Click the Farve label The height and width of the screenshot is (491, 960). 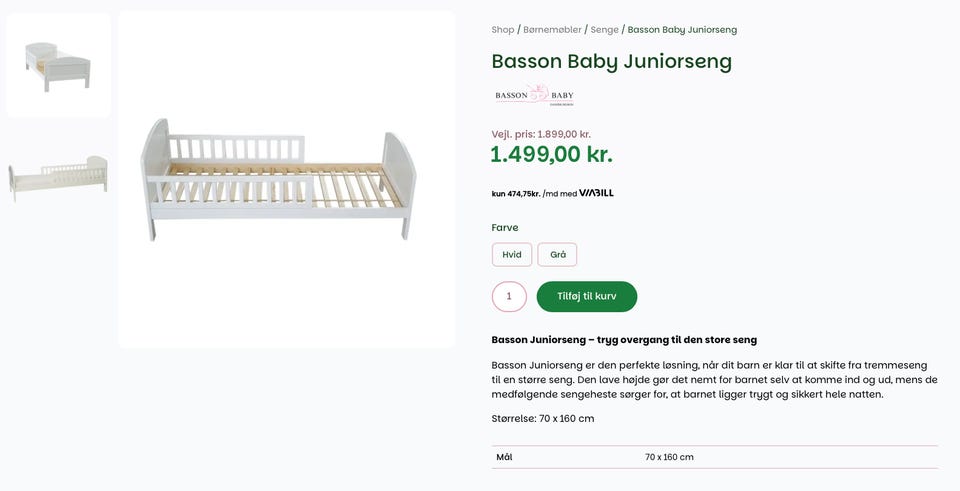coord(505,228)
